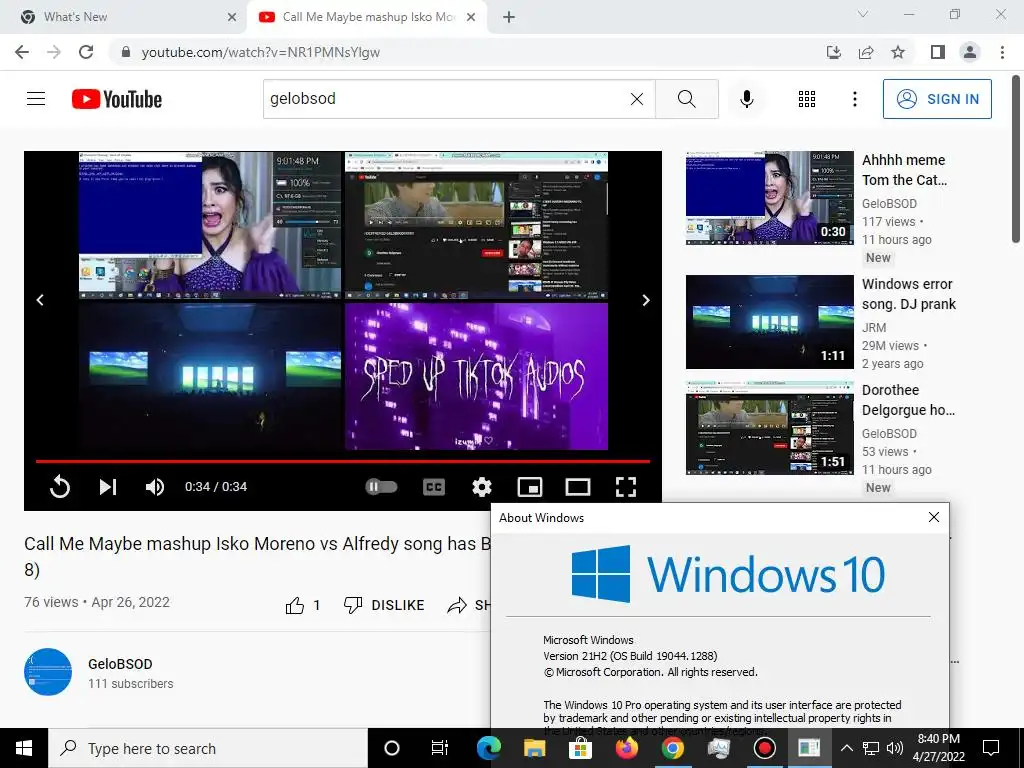Close the What's New tab

tap(232, 17)
